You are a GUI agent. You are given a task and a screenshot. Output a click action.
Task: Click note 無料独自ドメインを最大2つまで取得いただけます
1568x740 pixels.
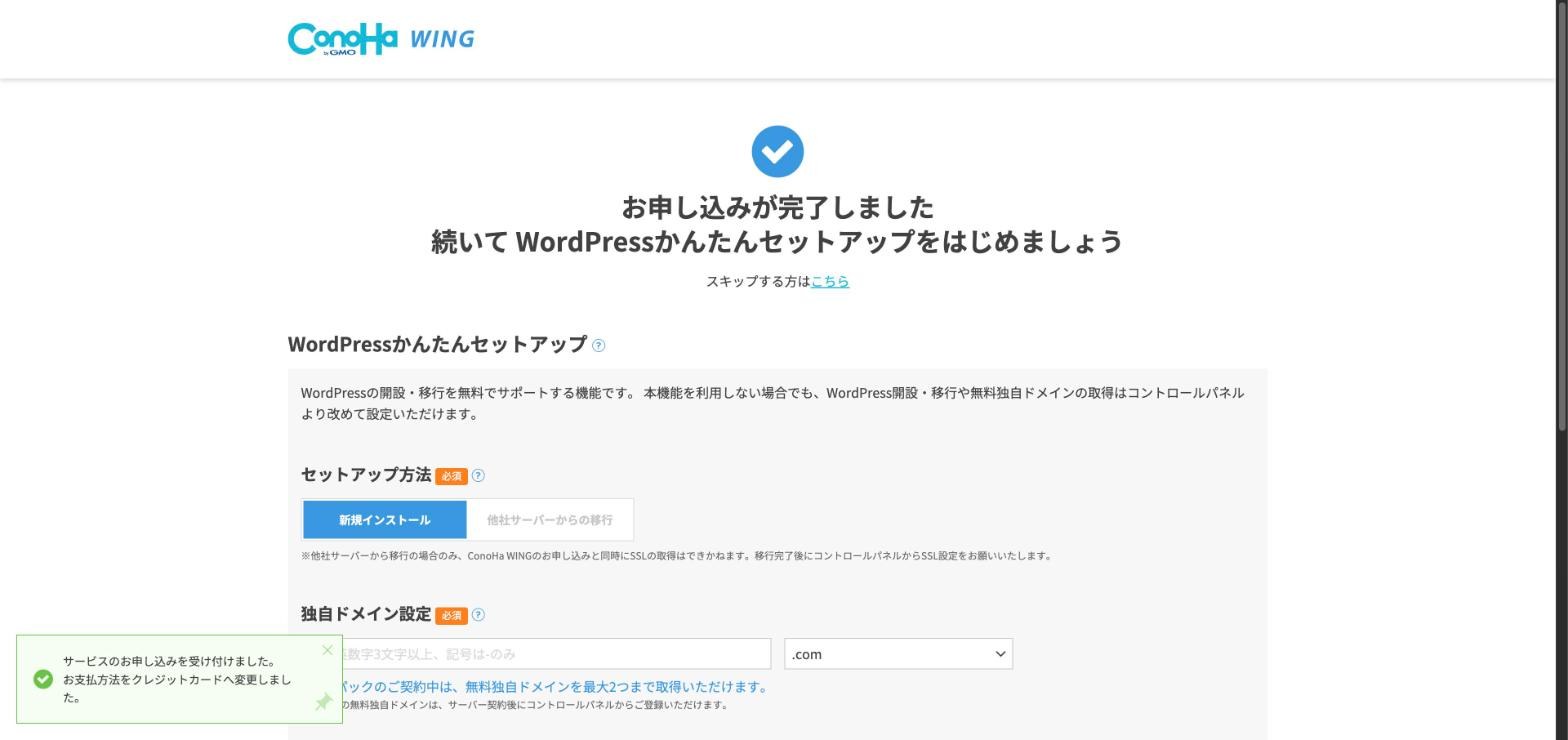(617, 687)
